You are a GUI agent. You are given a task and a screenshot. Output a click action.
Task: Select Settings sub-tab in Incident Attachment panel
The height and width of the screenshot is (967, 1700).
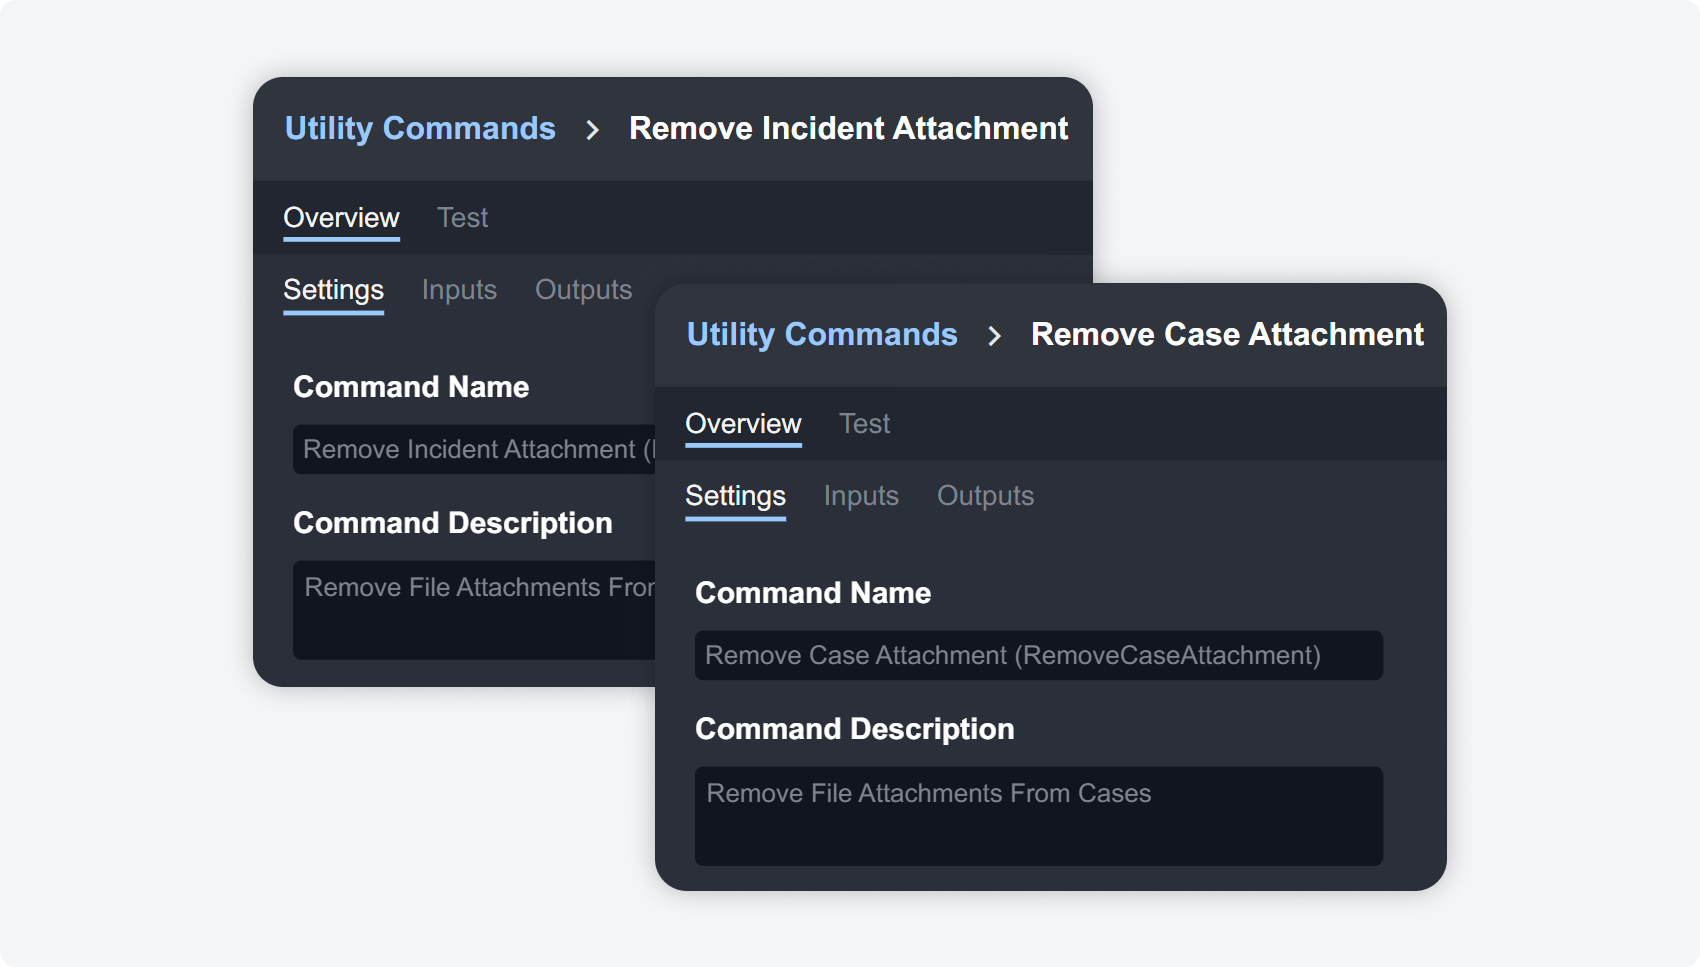(x=333, y=290)
